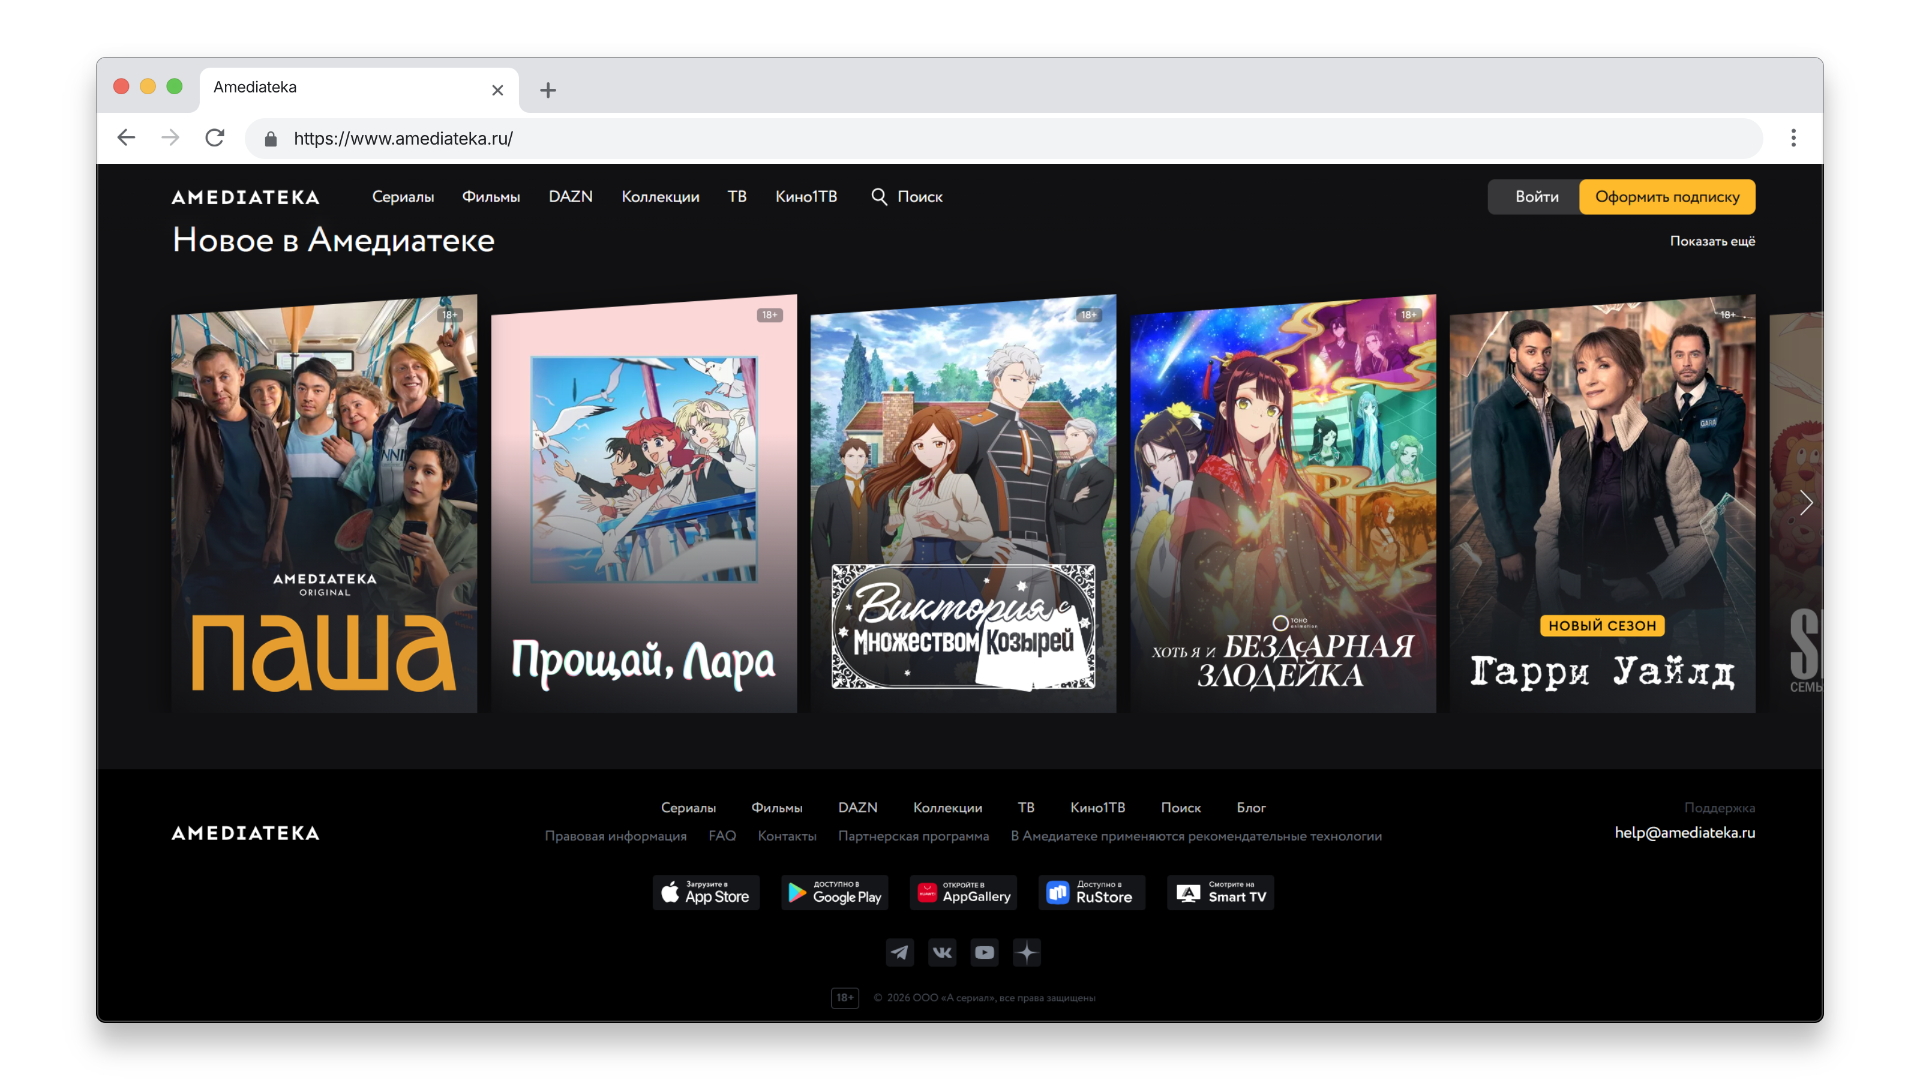Viewport: 1920px width, 1080px height.
Task: Open Контакты footer link
Action: click(787, 836)
